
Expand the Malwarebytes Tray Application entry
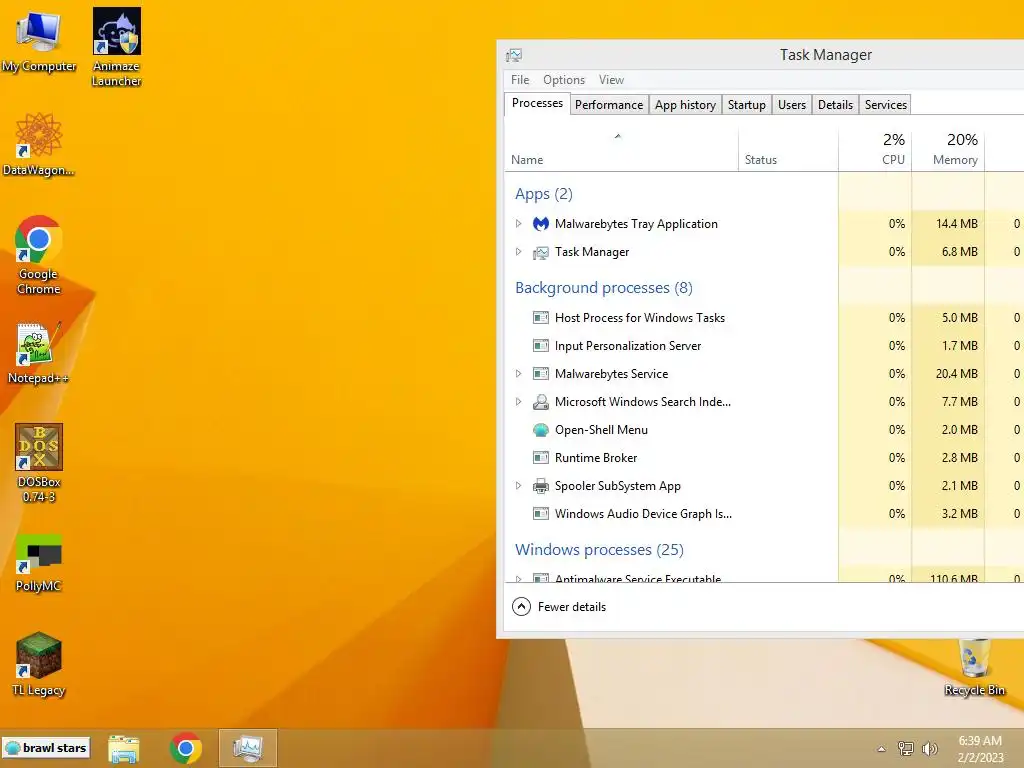[x=519, y=223]
